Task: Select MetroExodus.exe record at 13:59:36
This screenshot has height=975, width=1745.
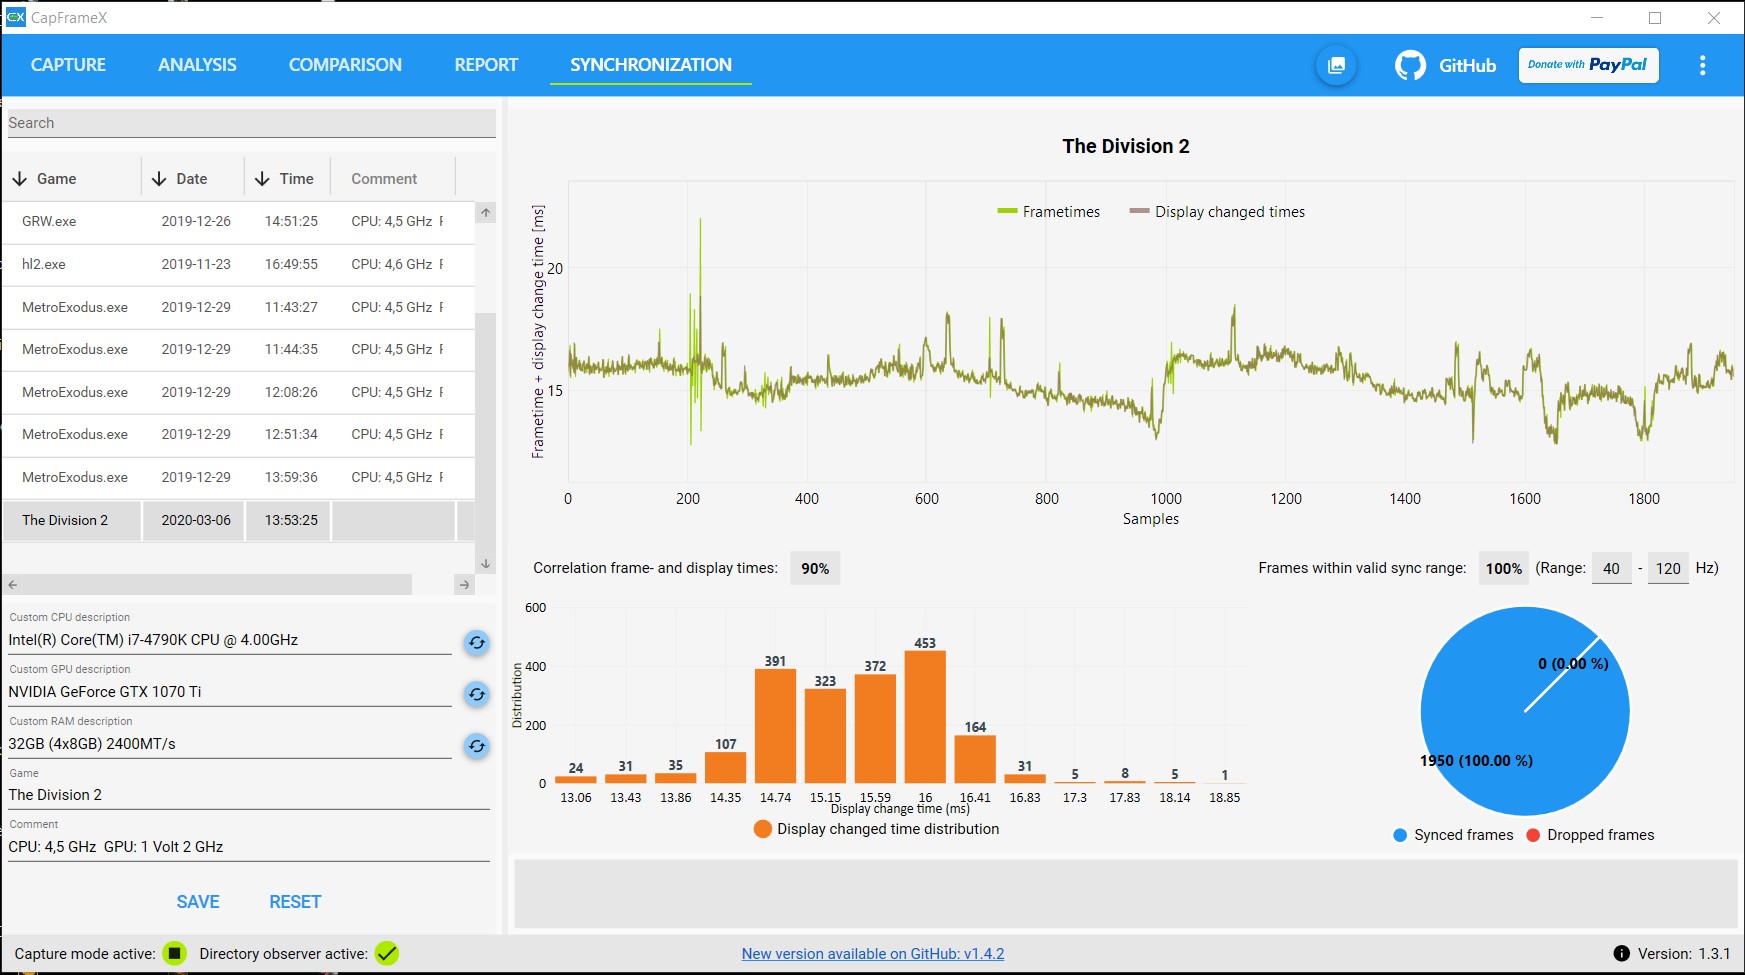Action: click(x=238, y=477)
